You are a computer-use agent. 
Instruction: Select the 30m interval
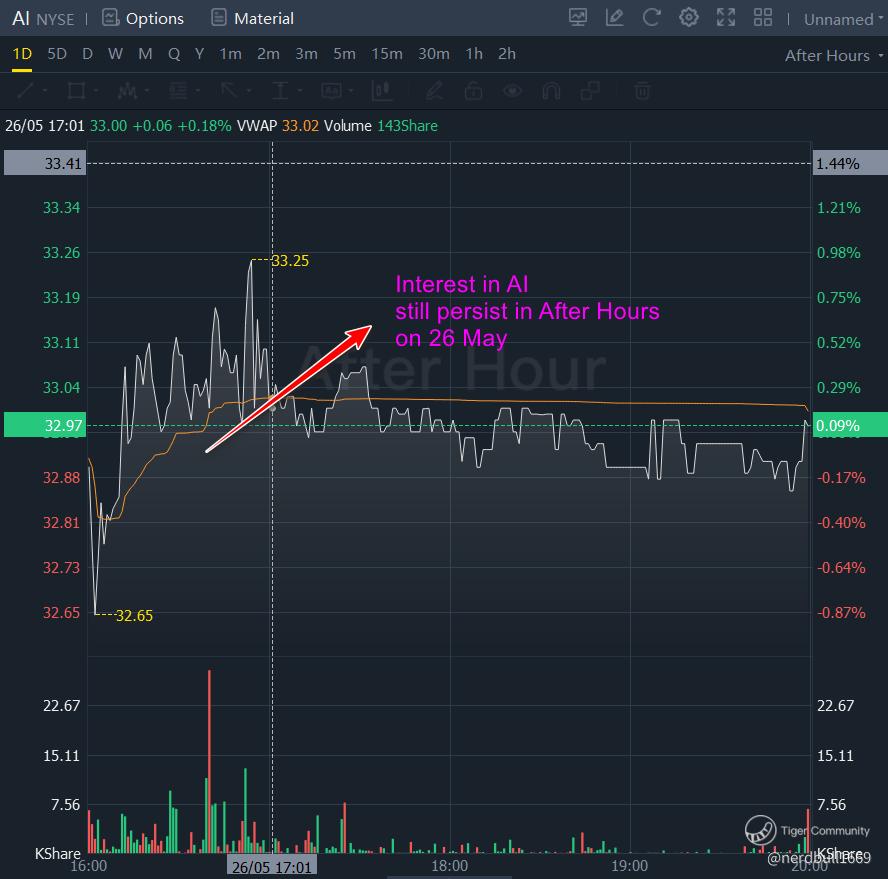(434, 54)
